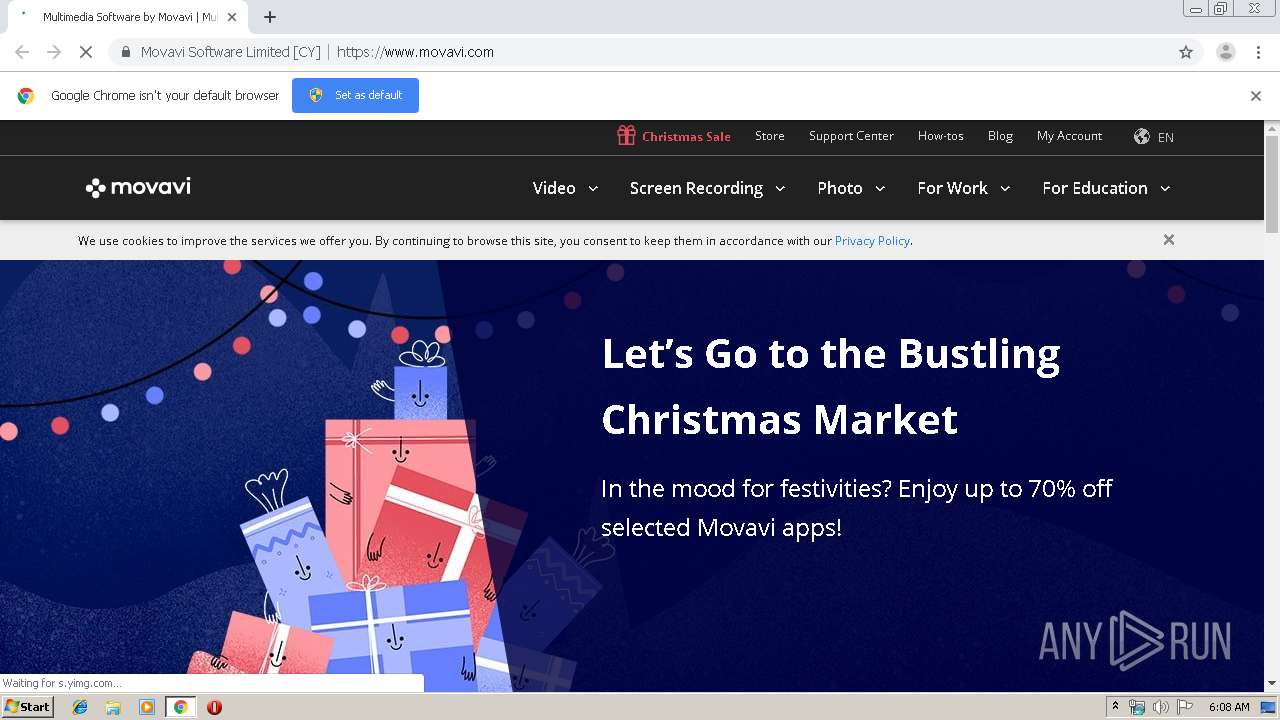
Task: Click the page vertical scrollbar thumb
Action: tap(1272, 185)
